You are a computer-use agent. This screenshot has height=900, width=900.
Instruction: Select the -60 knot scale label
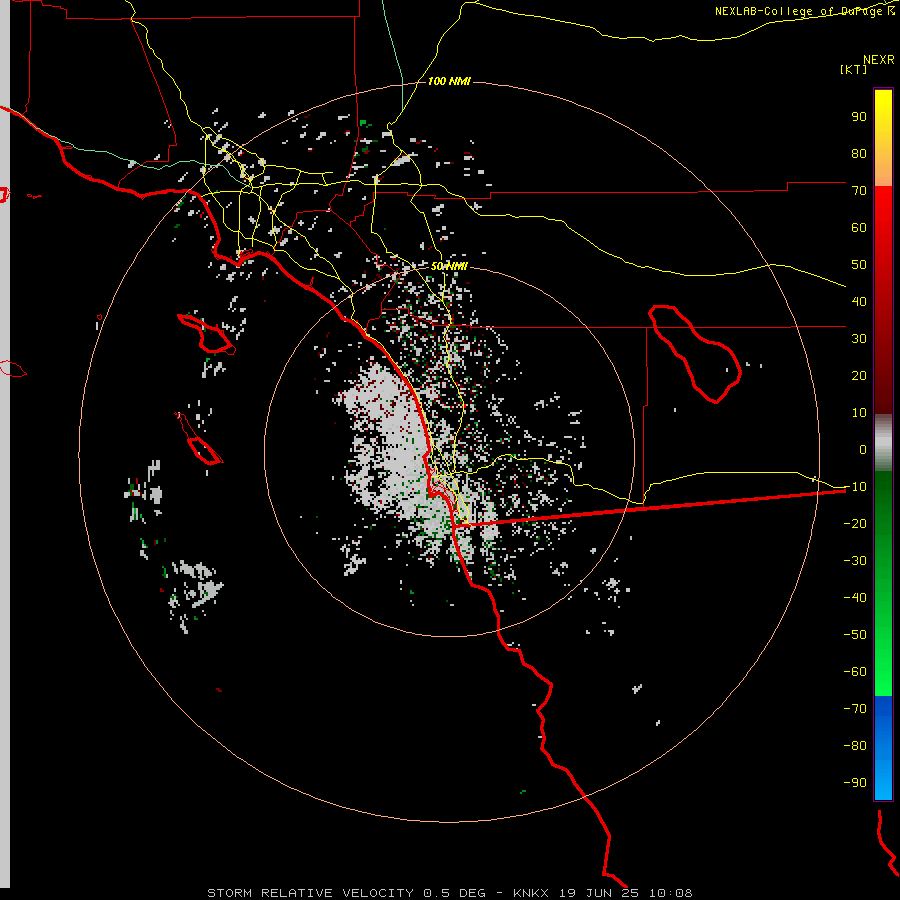click(x=855, y=672)
